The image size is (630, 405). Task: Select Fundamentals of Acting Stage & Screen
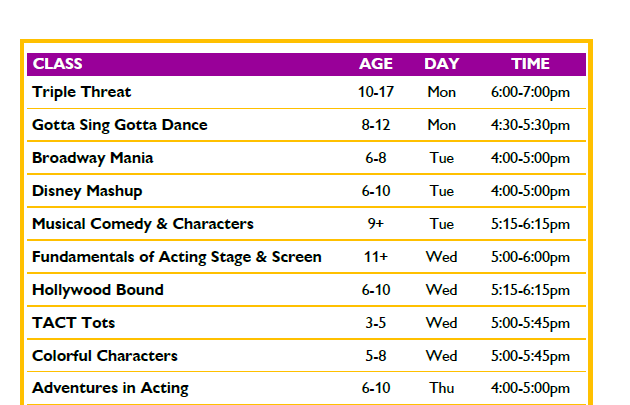pyautogui.click(x=177, y=257)
